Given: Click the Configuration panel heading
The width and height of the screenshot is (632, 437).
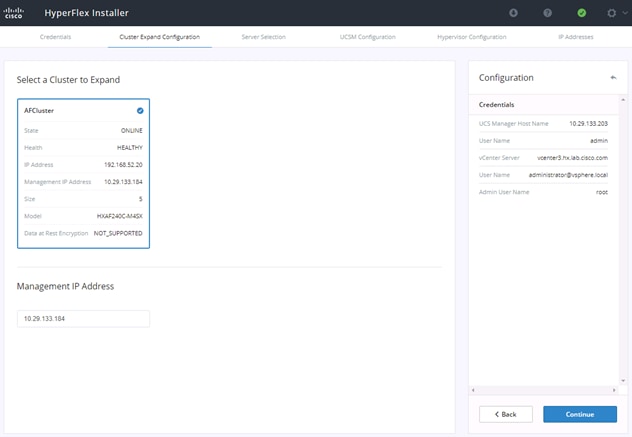Looking at the screenshot, I should pos(506,77).
